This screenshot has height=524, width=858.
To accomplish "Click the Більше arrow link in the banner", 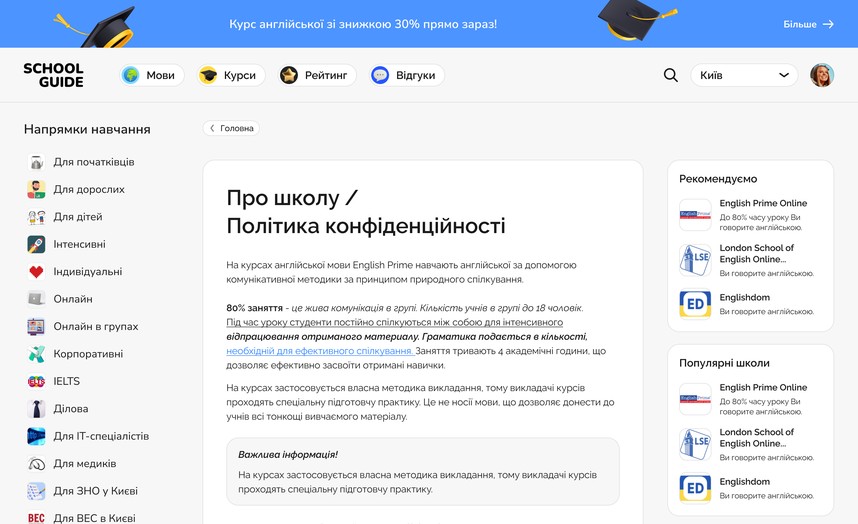I will click(808, 24).
